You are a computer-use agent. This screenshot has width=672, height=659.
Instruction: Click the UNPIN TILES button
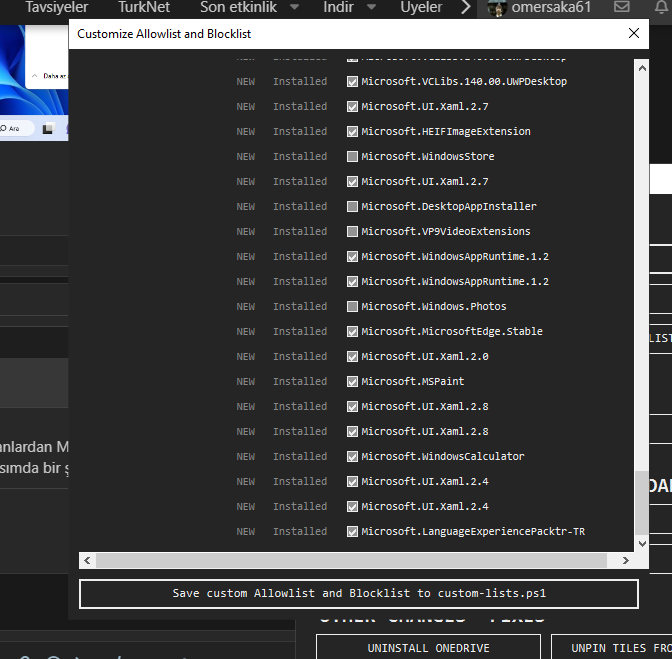pyautogui.click(x=612, y=647)
